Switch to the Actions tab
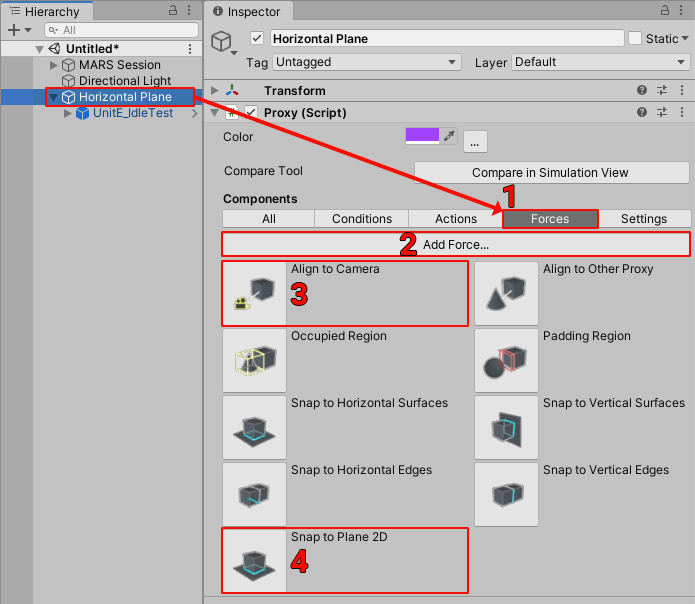Image resolution: width=695 pixels, height=604 pixels. 456,219
